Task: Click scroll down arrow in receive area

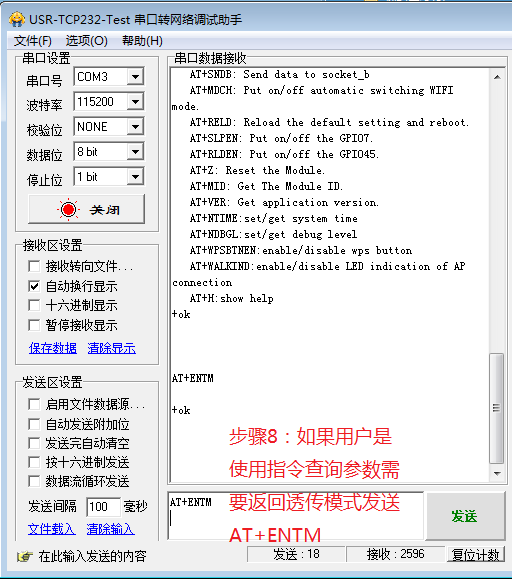Action: (497, 473)
